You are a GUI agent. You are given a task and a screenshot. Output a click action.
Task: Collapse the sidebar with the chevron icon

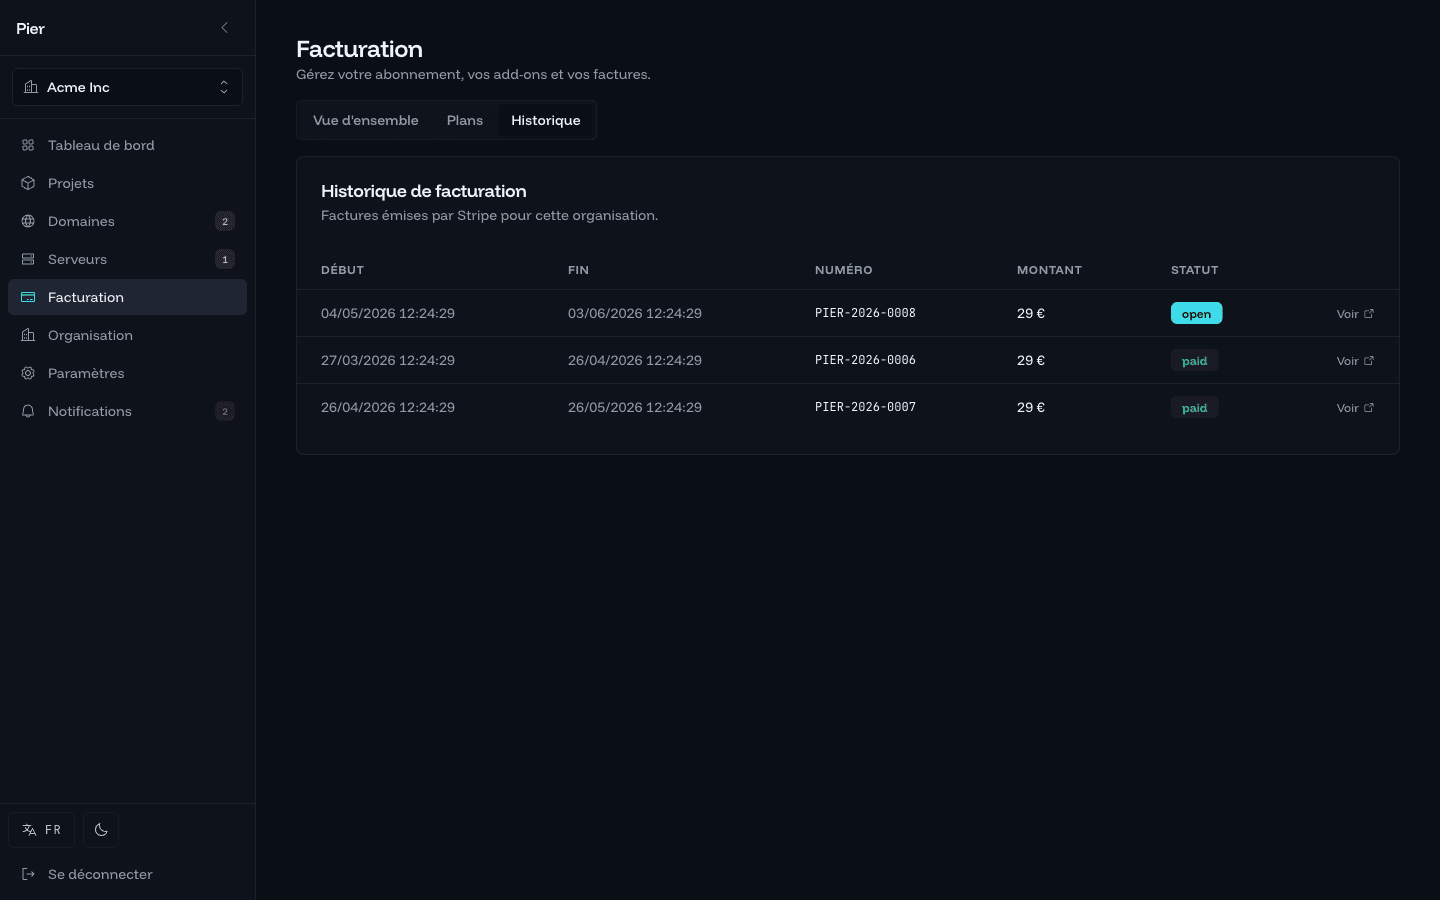point(224,28)
